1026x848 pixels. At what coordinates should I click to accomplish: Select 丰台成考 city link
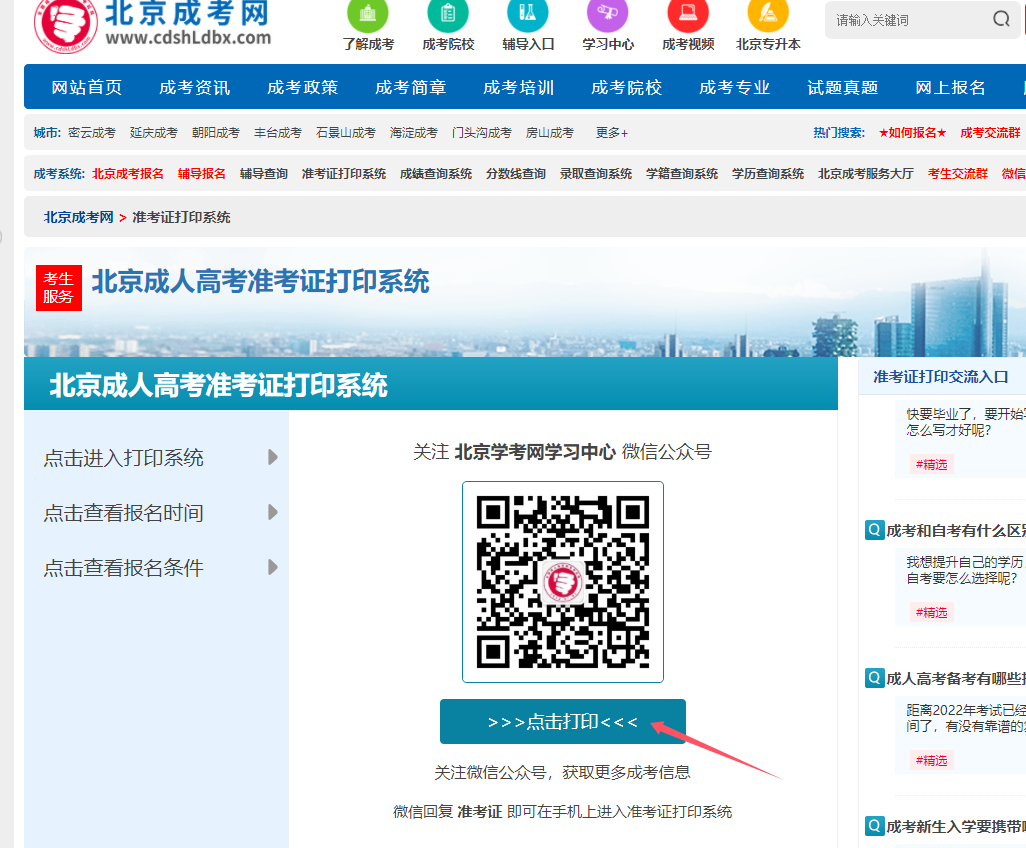[278, 133]
